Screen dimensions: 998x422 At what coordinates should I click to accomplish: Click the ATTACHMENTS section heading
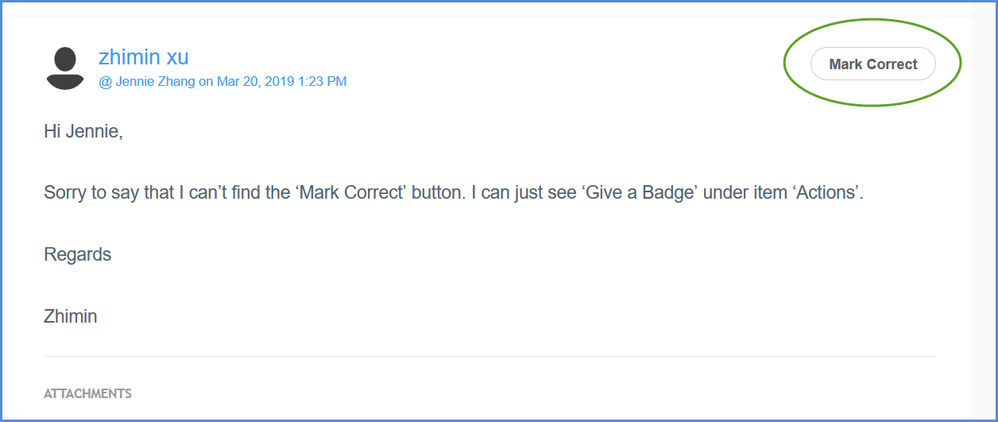coord(88,394)
